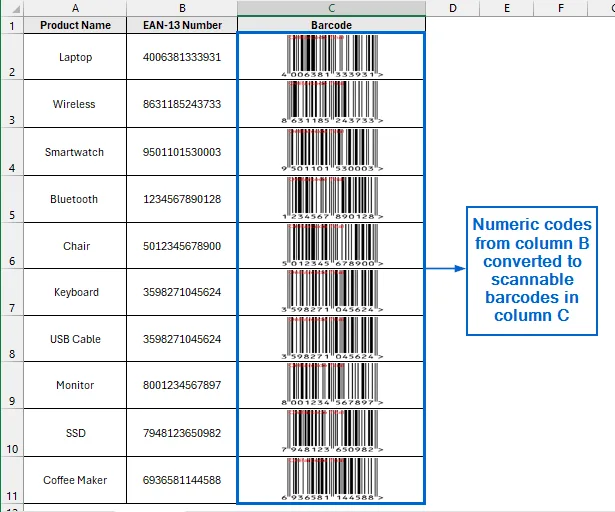Click the cell containing 8631185243733

click(182, 104)
